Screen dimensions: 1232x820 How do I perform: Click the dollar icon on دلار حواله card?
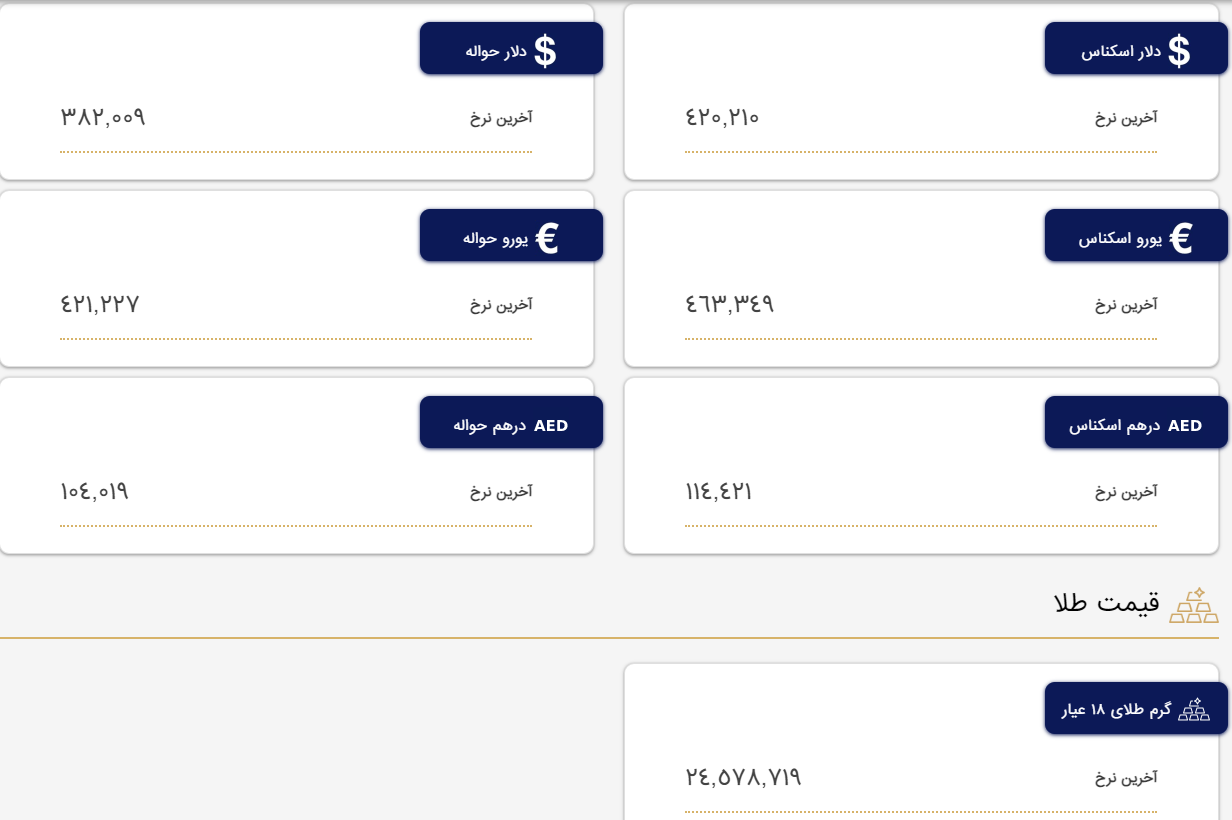545,46
